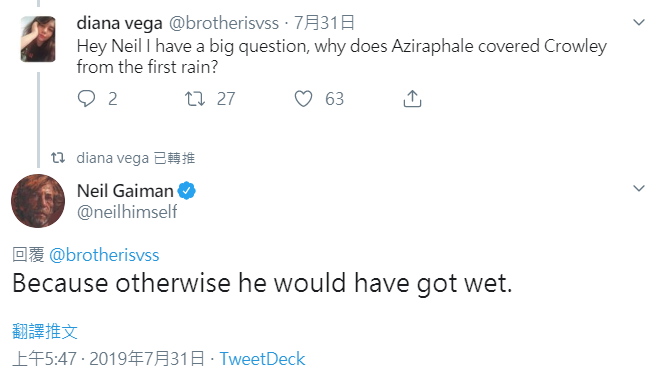Click the reply speech bubble icon
Screen dimensions: 652x376
(x=86, y=99)
